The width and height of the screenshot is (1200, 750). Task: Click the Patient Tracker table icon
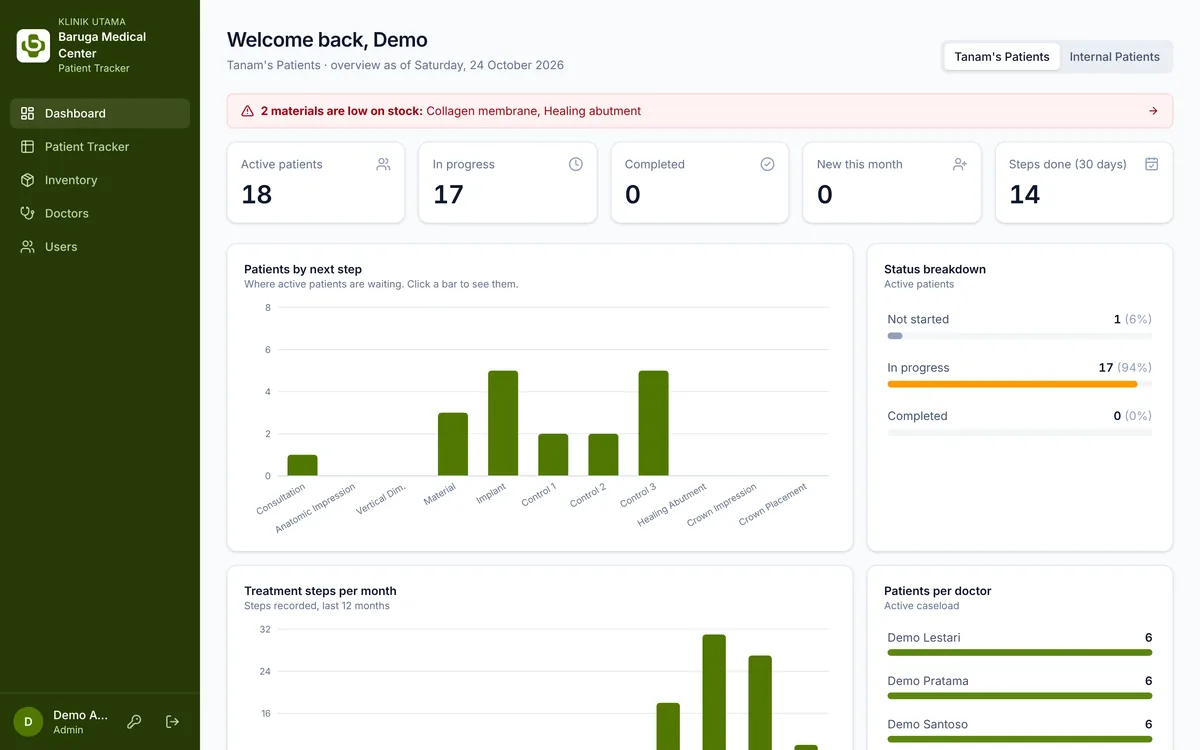(27, 147)
